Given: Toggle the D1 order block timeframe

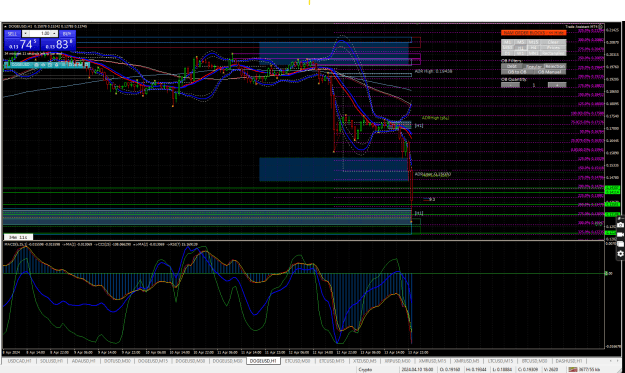Looking at the screenshot, I should (x=507, y=53).
